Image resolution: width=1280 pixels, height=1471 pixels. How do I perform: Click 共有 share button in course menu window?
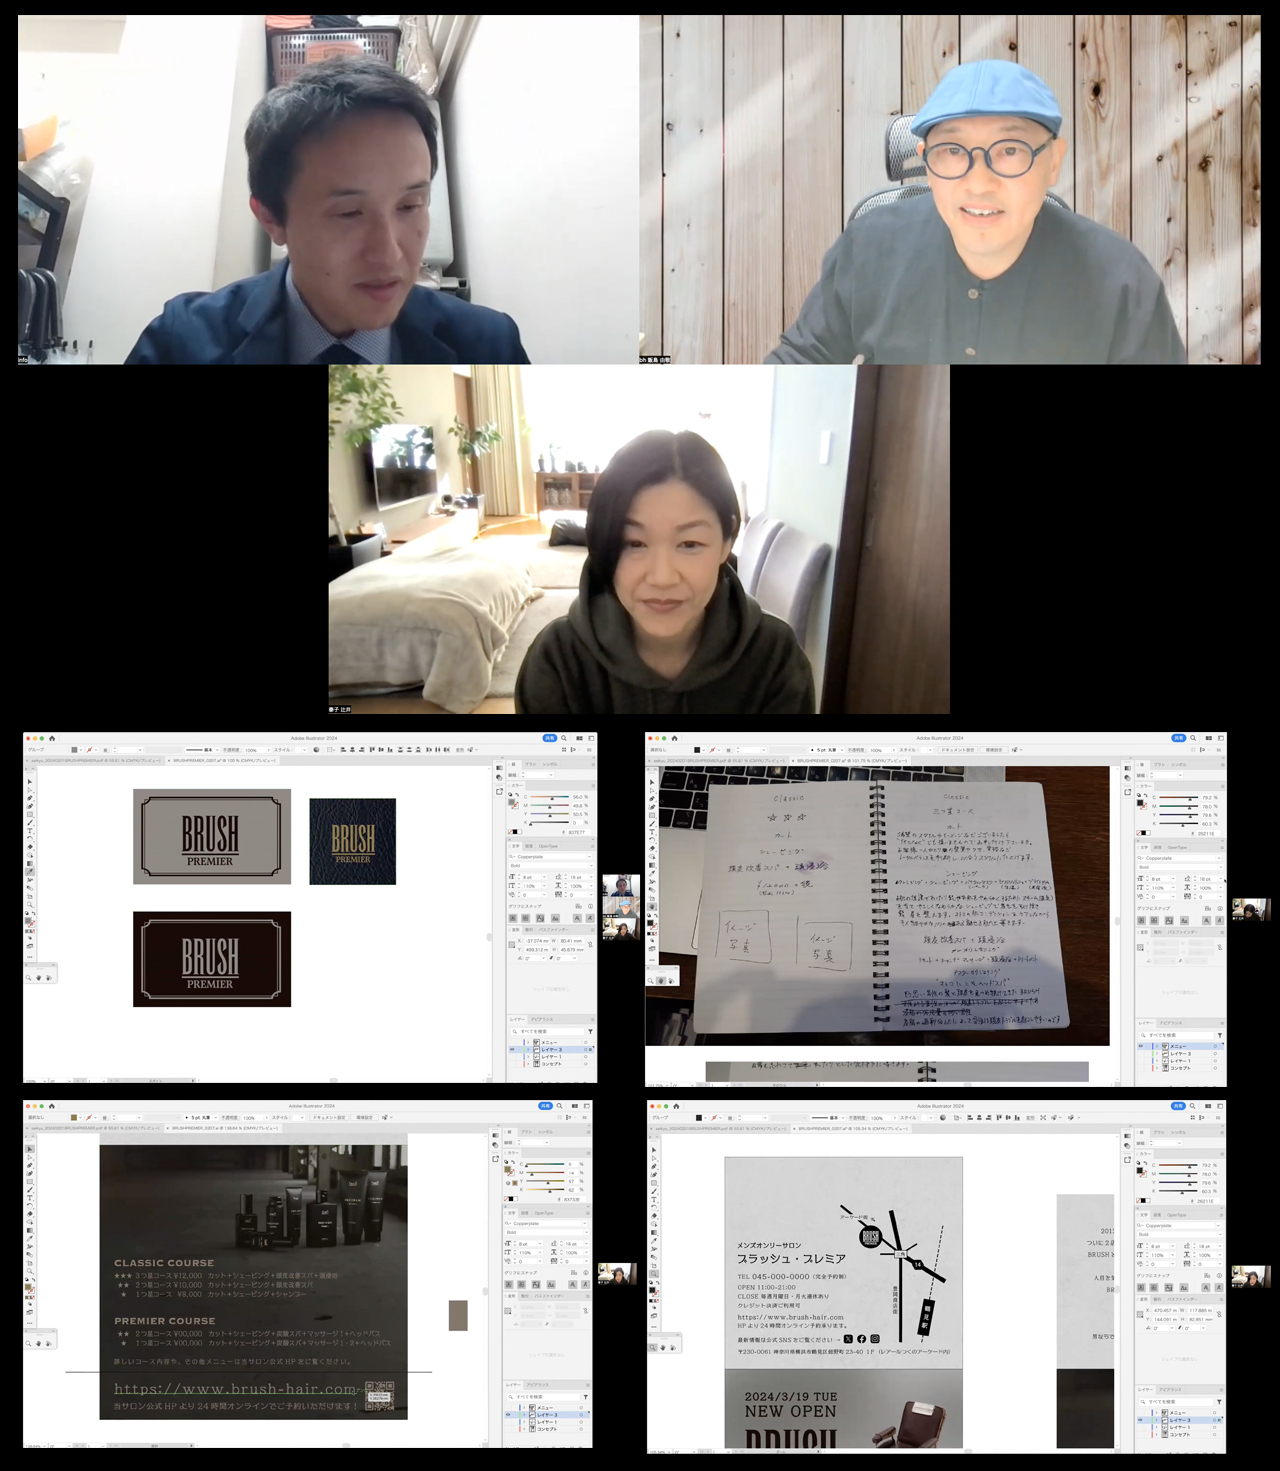(x=546, y=1106)
